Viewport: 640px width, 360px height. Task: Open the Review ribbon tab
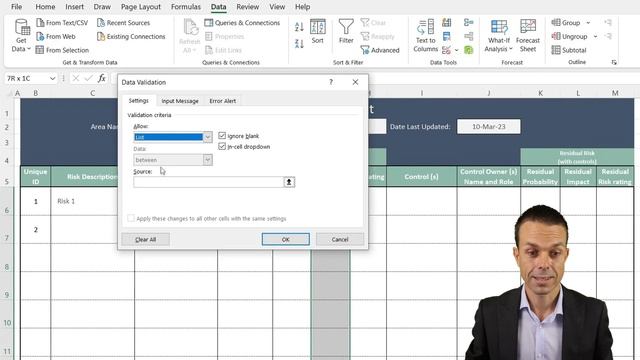247,7
